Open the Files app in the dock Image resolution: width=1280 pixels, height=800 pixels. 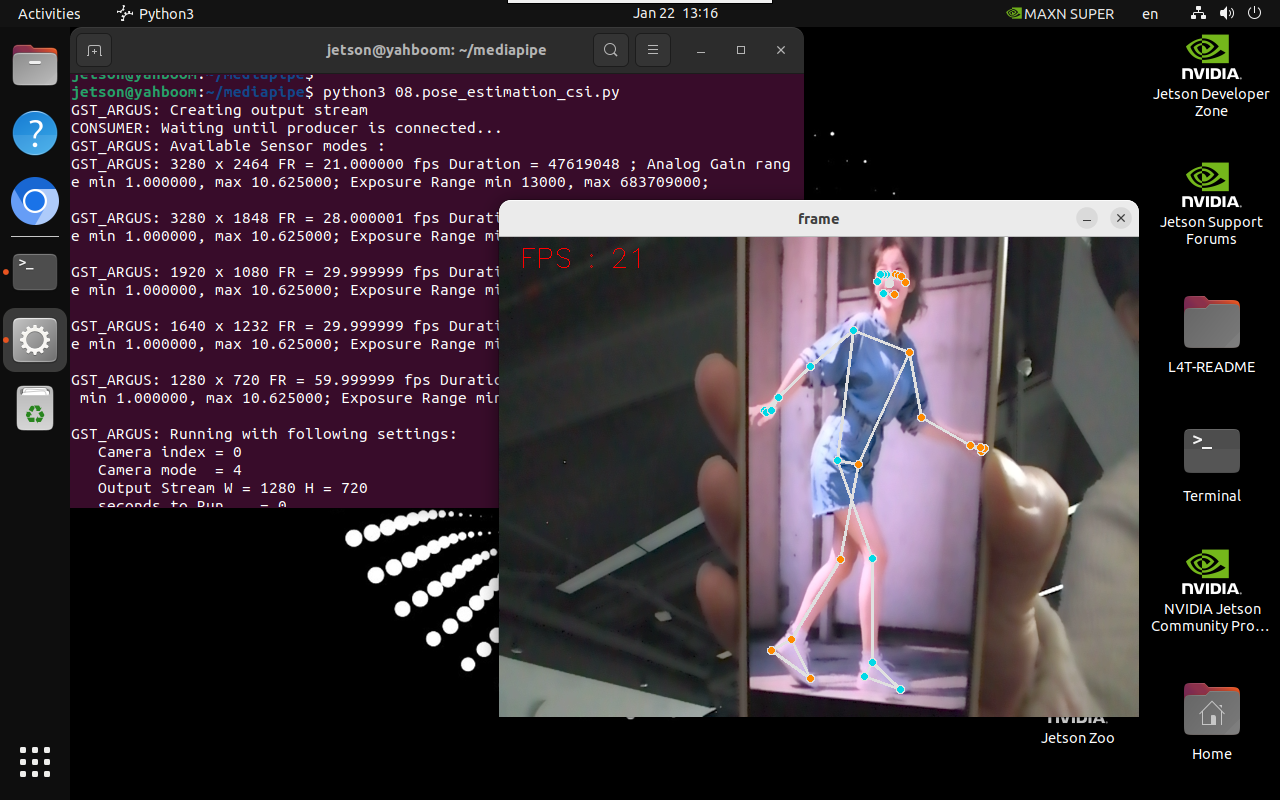[35, 65]
